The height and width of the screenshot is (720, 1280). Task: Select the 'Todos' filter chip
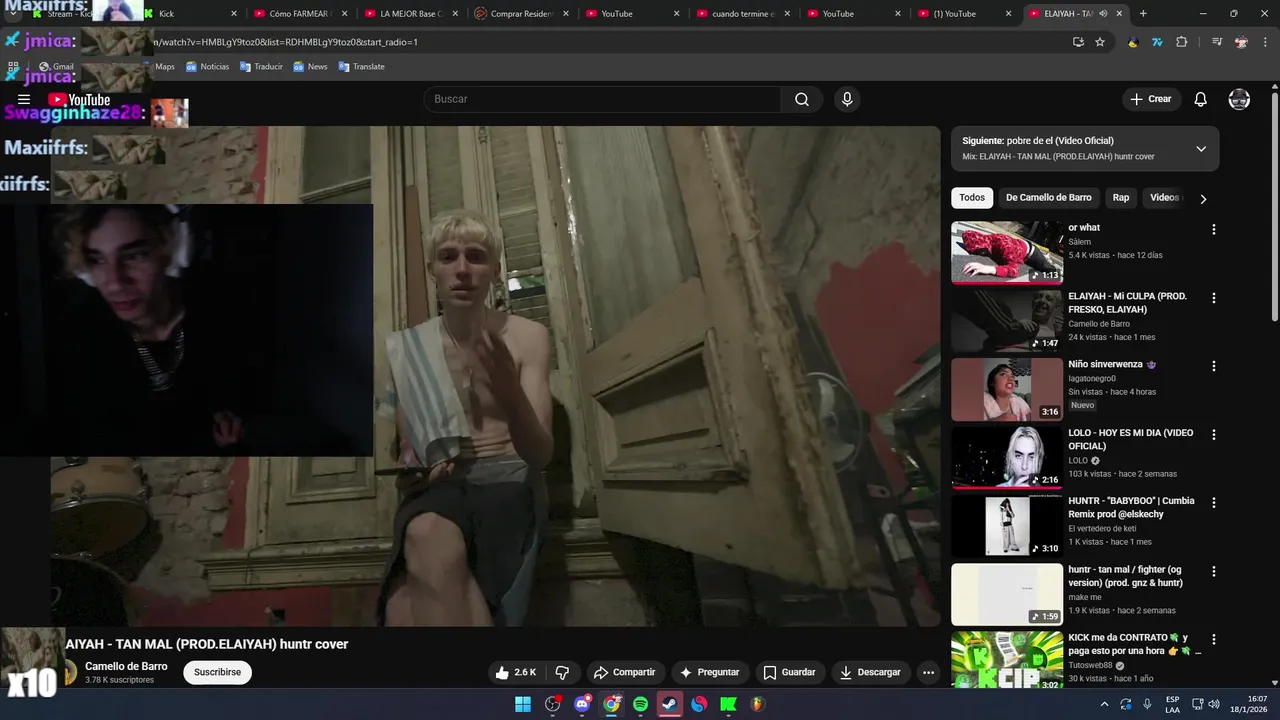click(972, 198)
